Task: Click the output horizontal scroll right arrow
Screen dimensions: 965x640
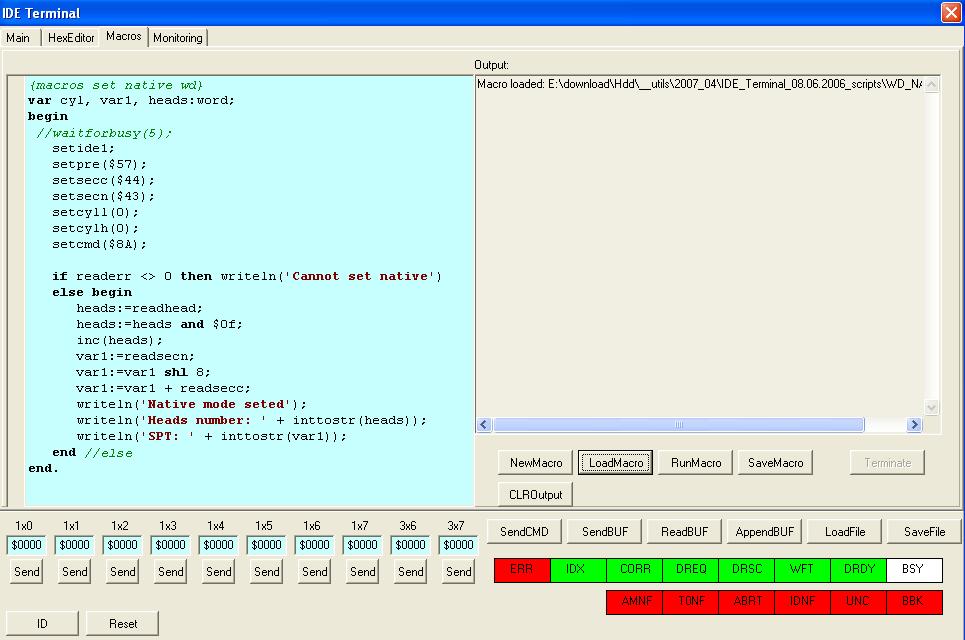Action: tap(915, 425)
